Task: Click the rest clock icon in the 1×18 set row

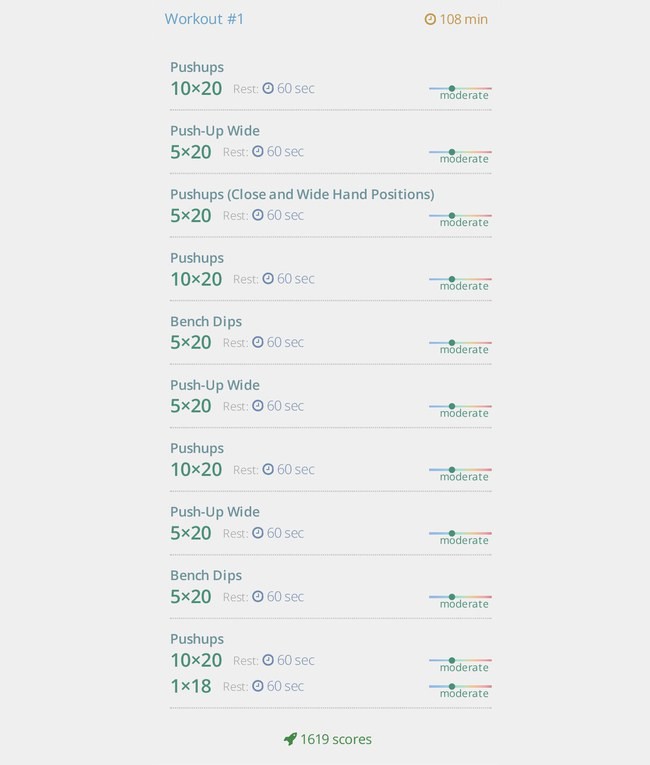Action: tap(258, 686)
